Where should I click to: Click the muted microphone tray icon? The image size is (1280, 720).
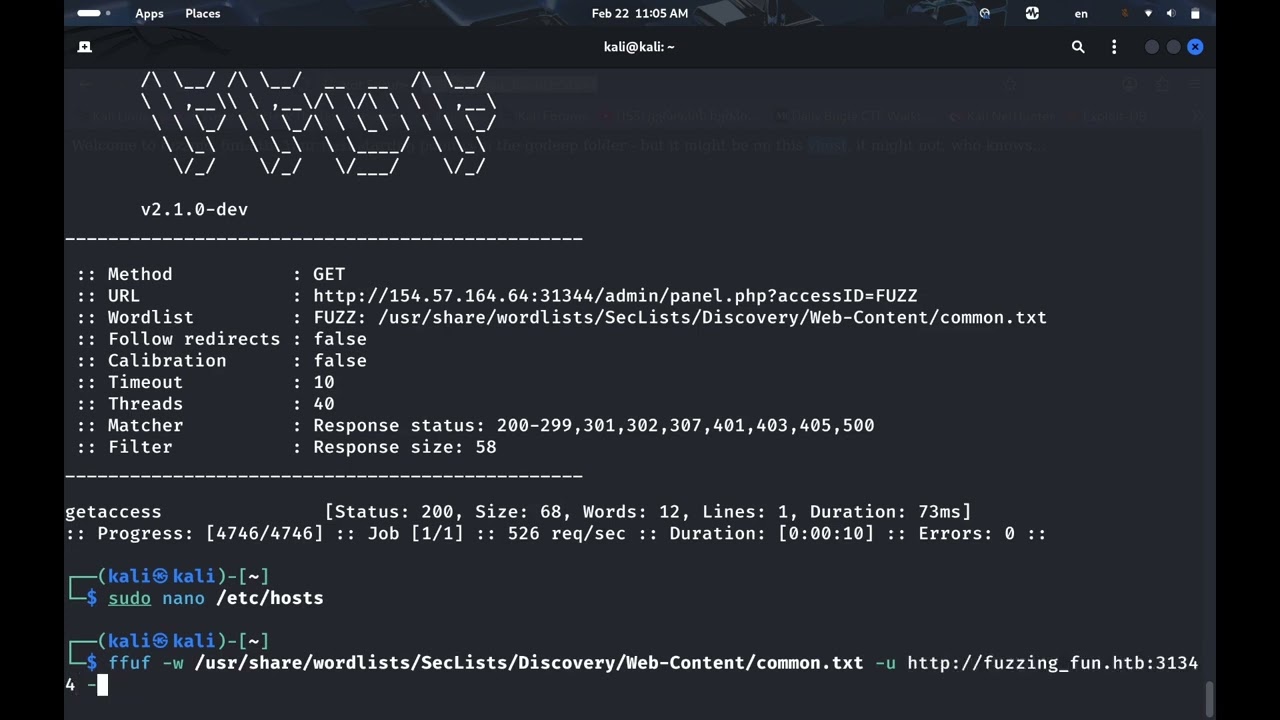coord(1125,13)
